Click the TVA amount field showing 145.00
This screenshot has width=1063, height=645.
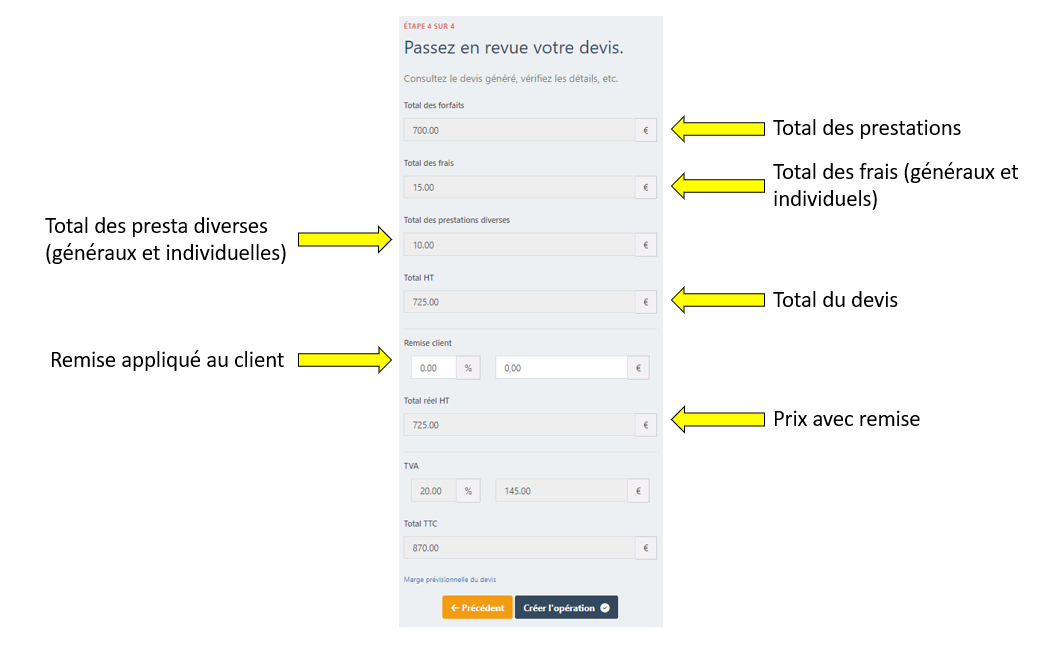coord(560,491)
